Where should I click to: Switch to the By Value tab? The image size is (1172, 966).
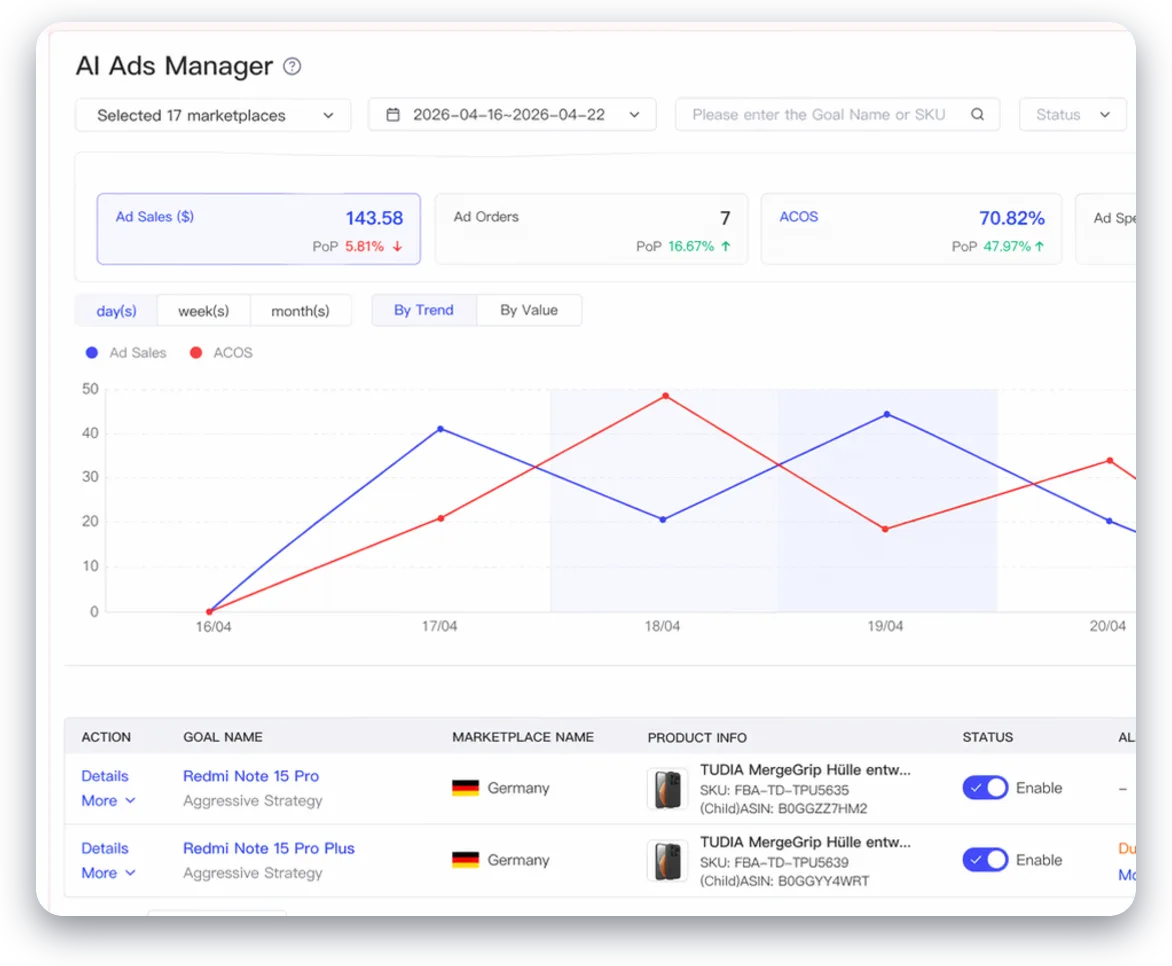(x=529, y=310)
